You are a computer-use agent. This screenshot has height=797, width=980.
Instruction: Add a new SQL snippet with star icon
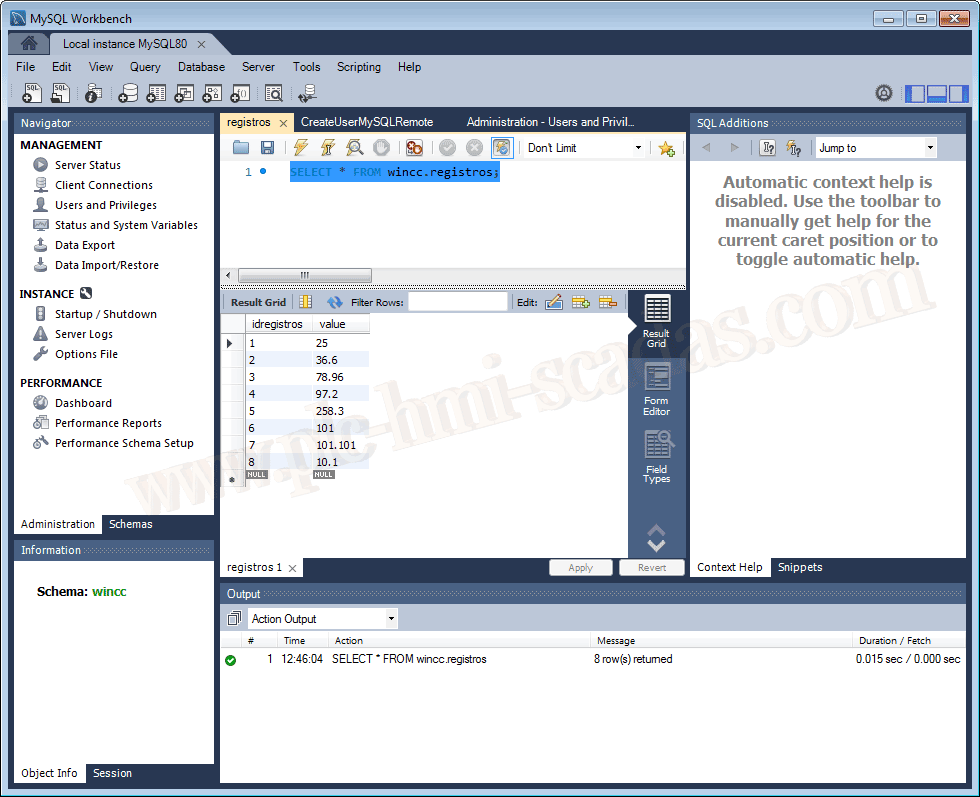coord(666,148)
